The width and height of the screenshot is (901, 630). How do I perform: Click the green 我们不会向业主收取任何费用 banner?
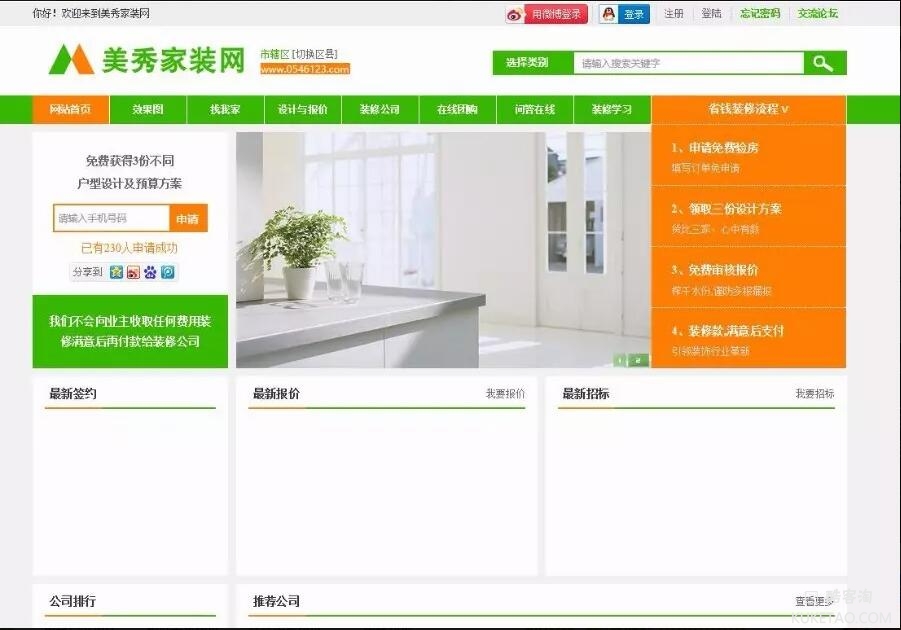pos(130,332)
